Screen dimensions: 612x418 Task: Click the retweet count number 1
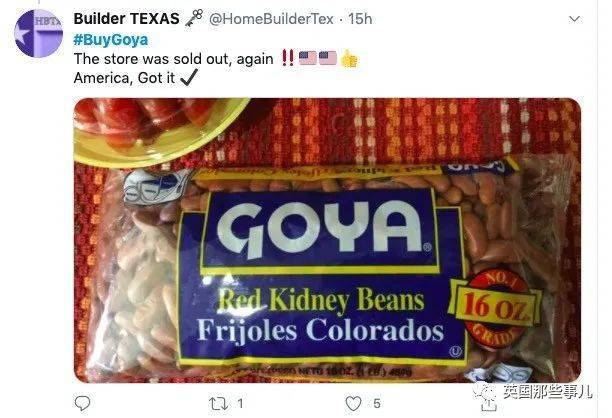point(240,404)
